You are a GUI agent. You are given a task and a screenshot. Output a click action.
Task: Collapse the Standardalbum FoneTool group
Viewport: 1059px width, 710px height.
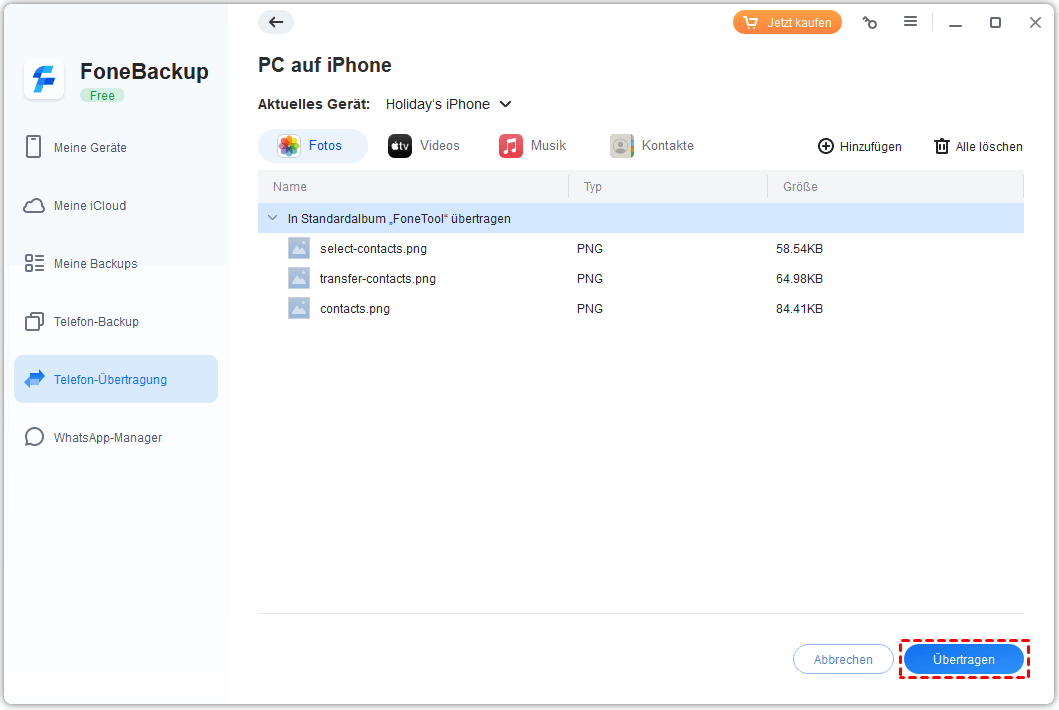(x=272, y=218)
